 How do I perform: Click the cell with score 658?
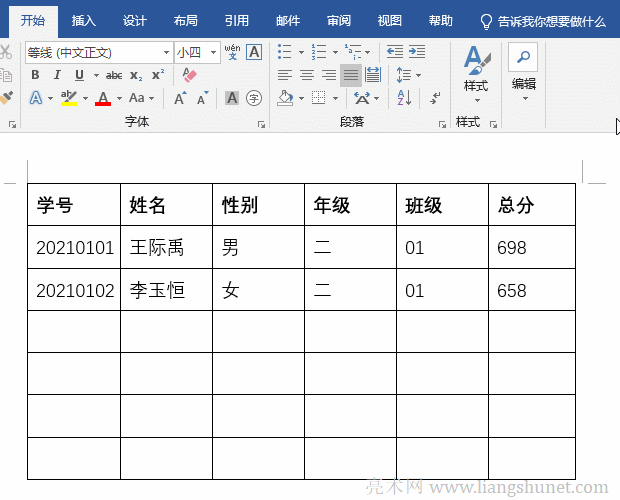pos(532,290)
